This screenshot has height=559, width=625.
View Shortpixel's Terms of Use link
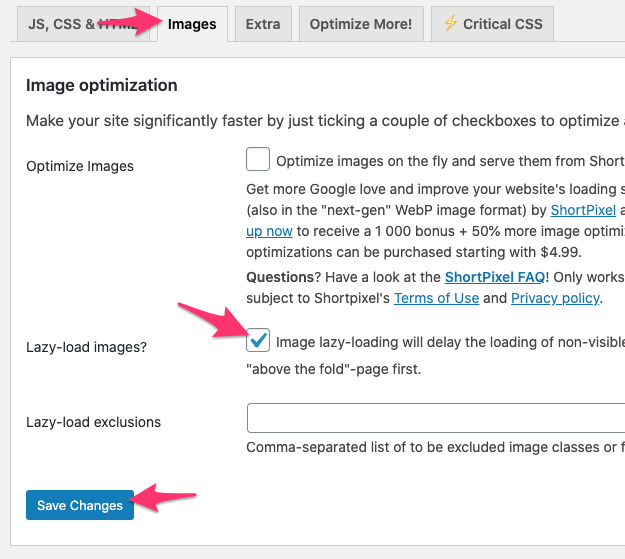[436, 298]
